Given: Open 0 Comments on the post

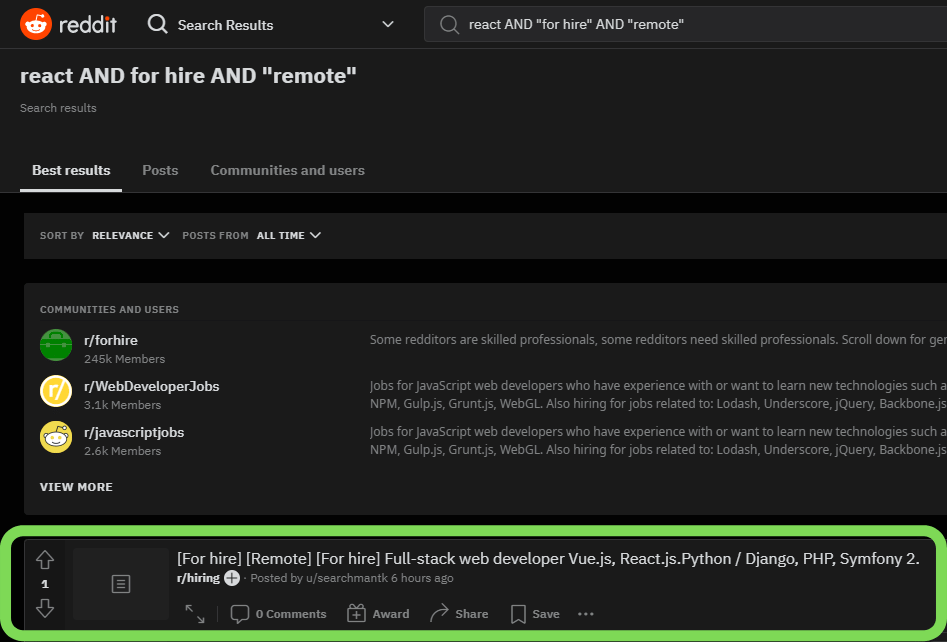Looking at the screenshot, I should point(278,614).
